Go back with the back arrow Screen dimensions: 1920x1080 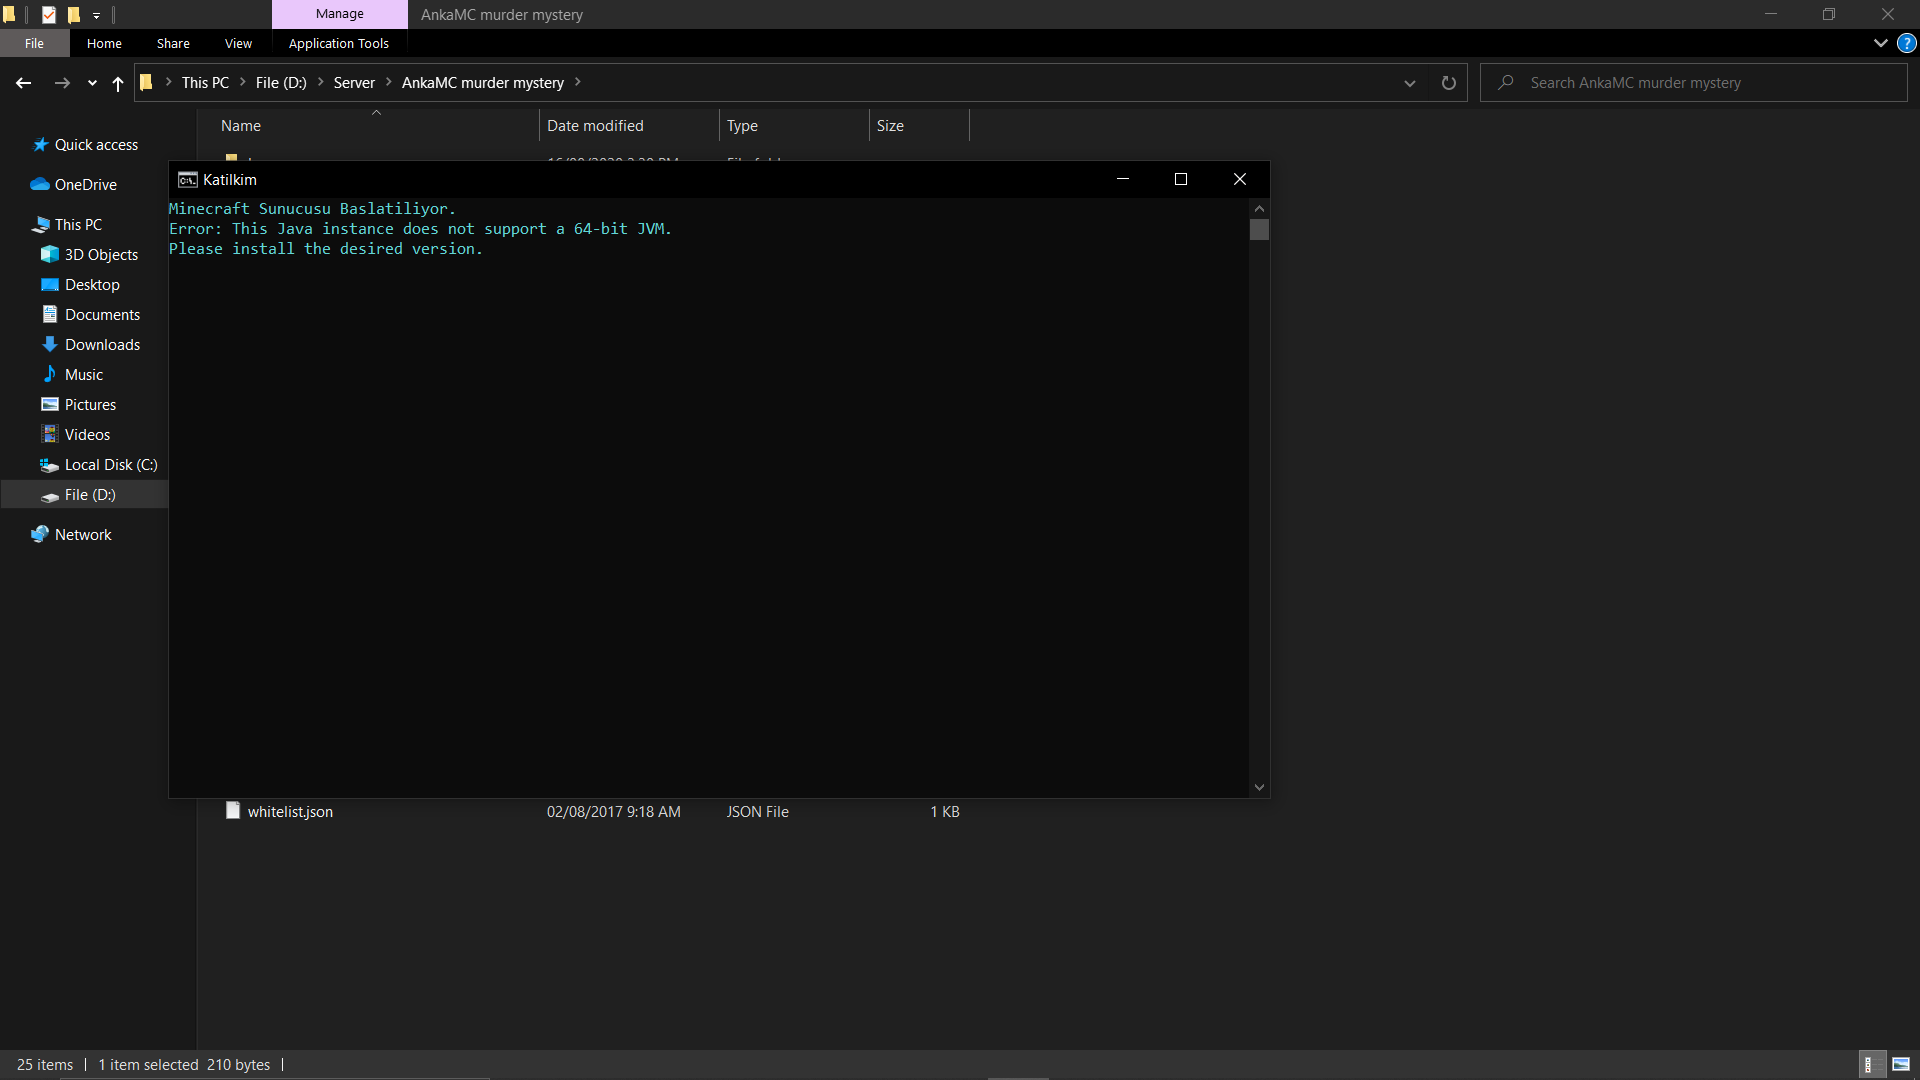(x=23, y=83)
